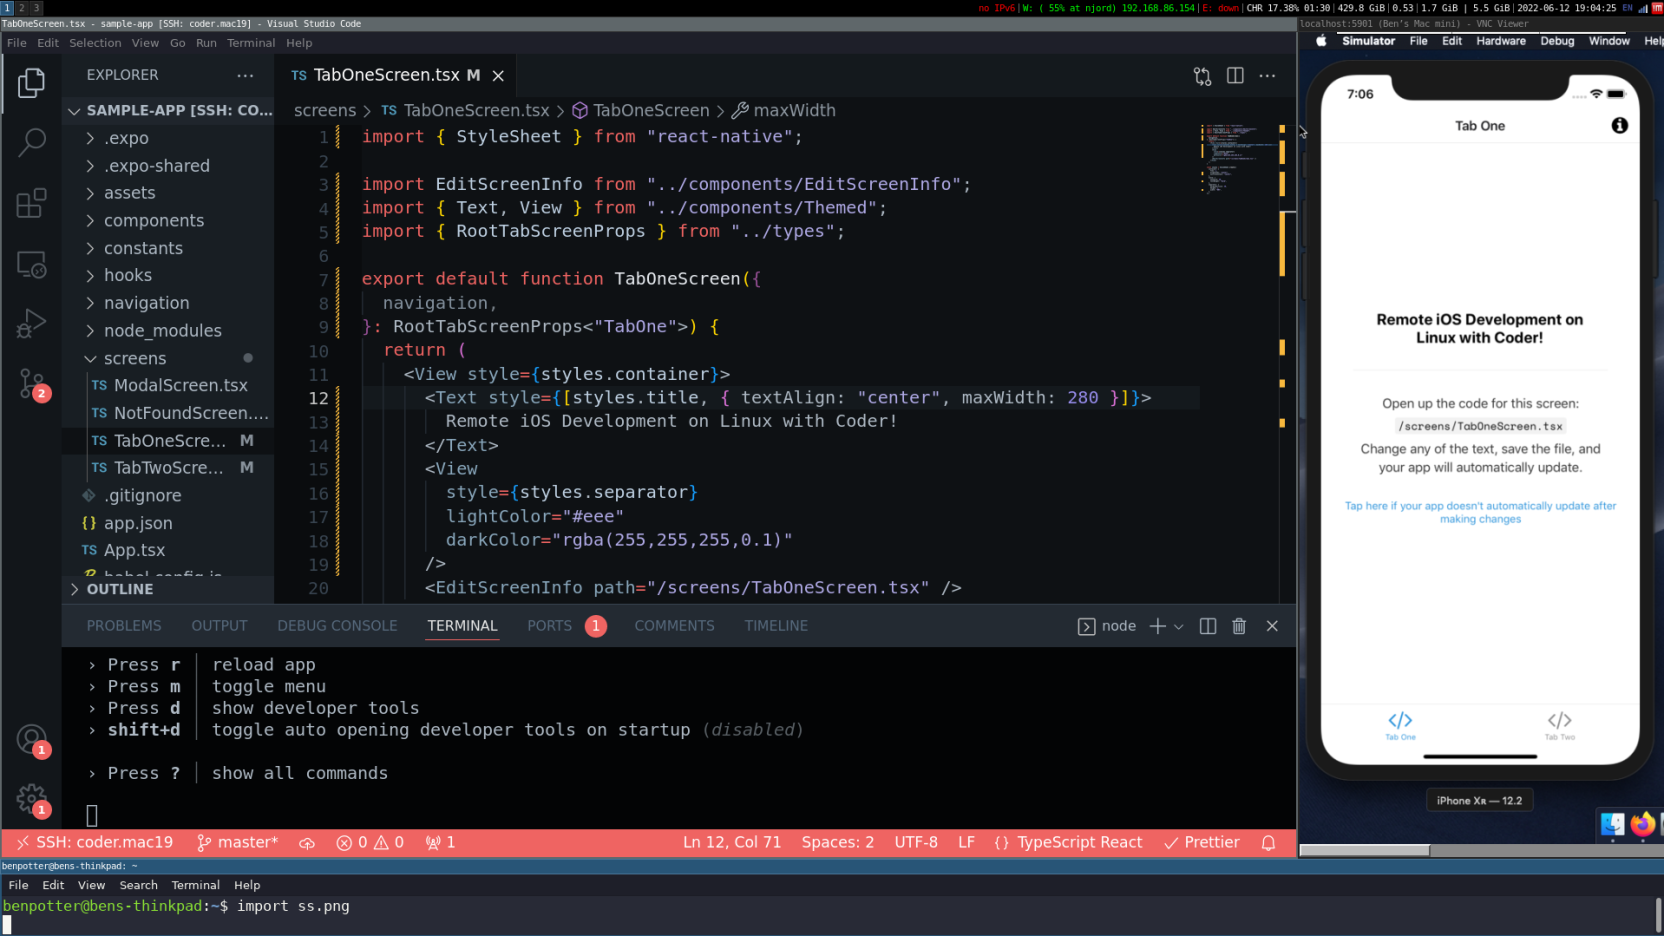Open the Search view in activity bar
This screenshot has height=936, width=1664.
(31, 143)
